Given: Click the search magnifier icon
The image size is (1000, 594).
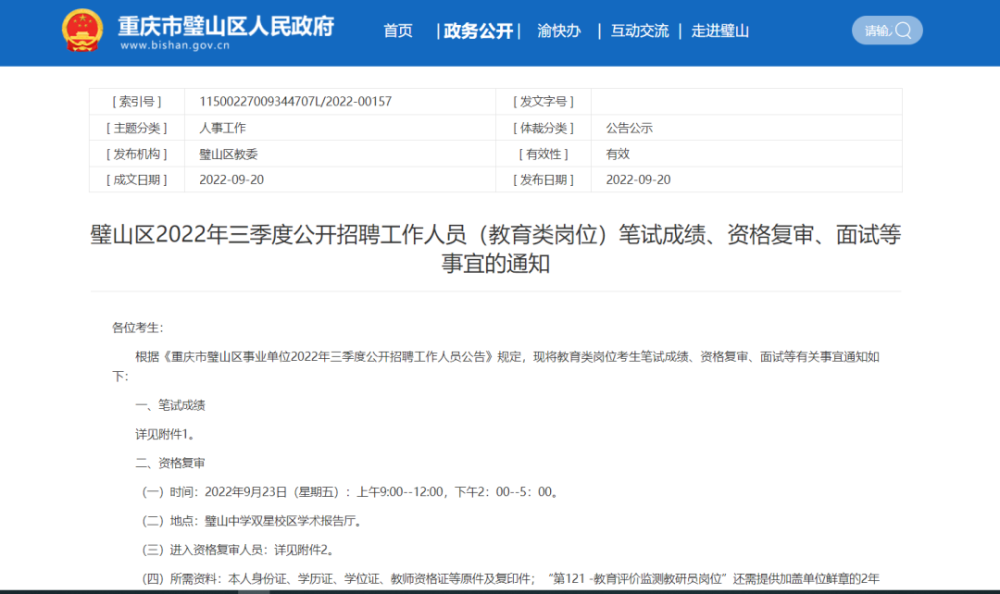Looking at the screenshot, I should (903, 31).
